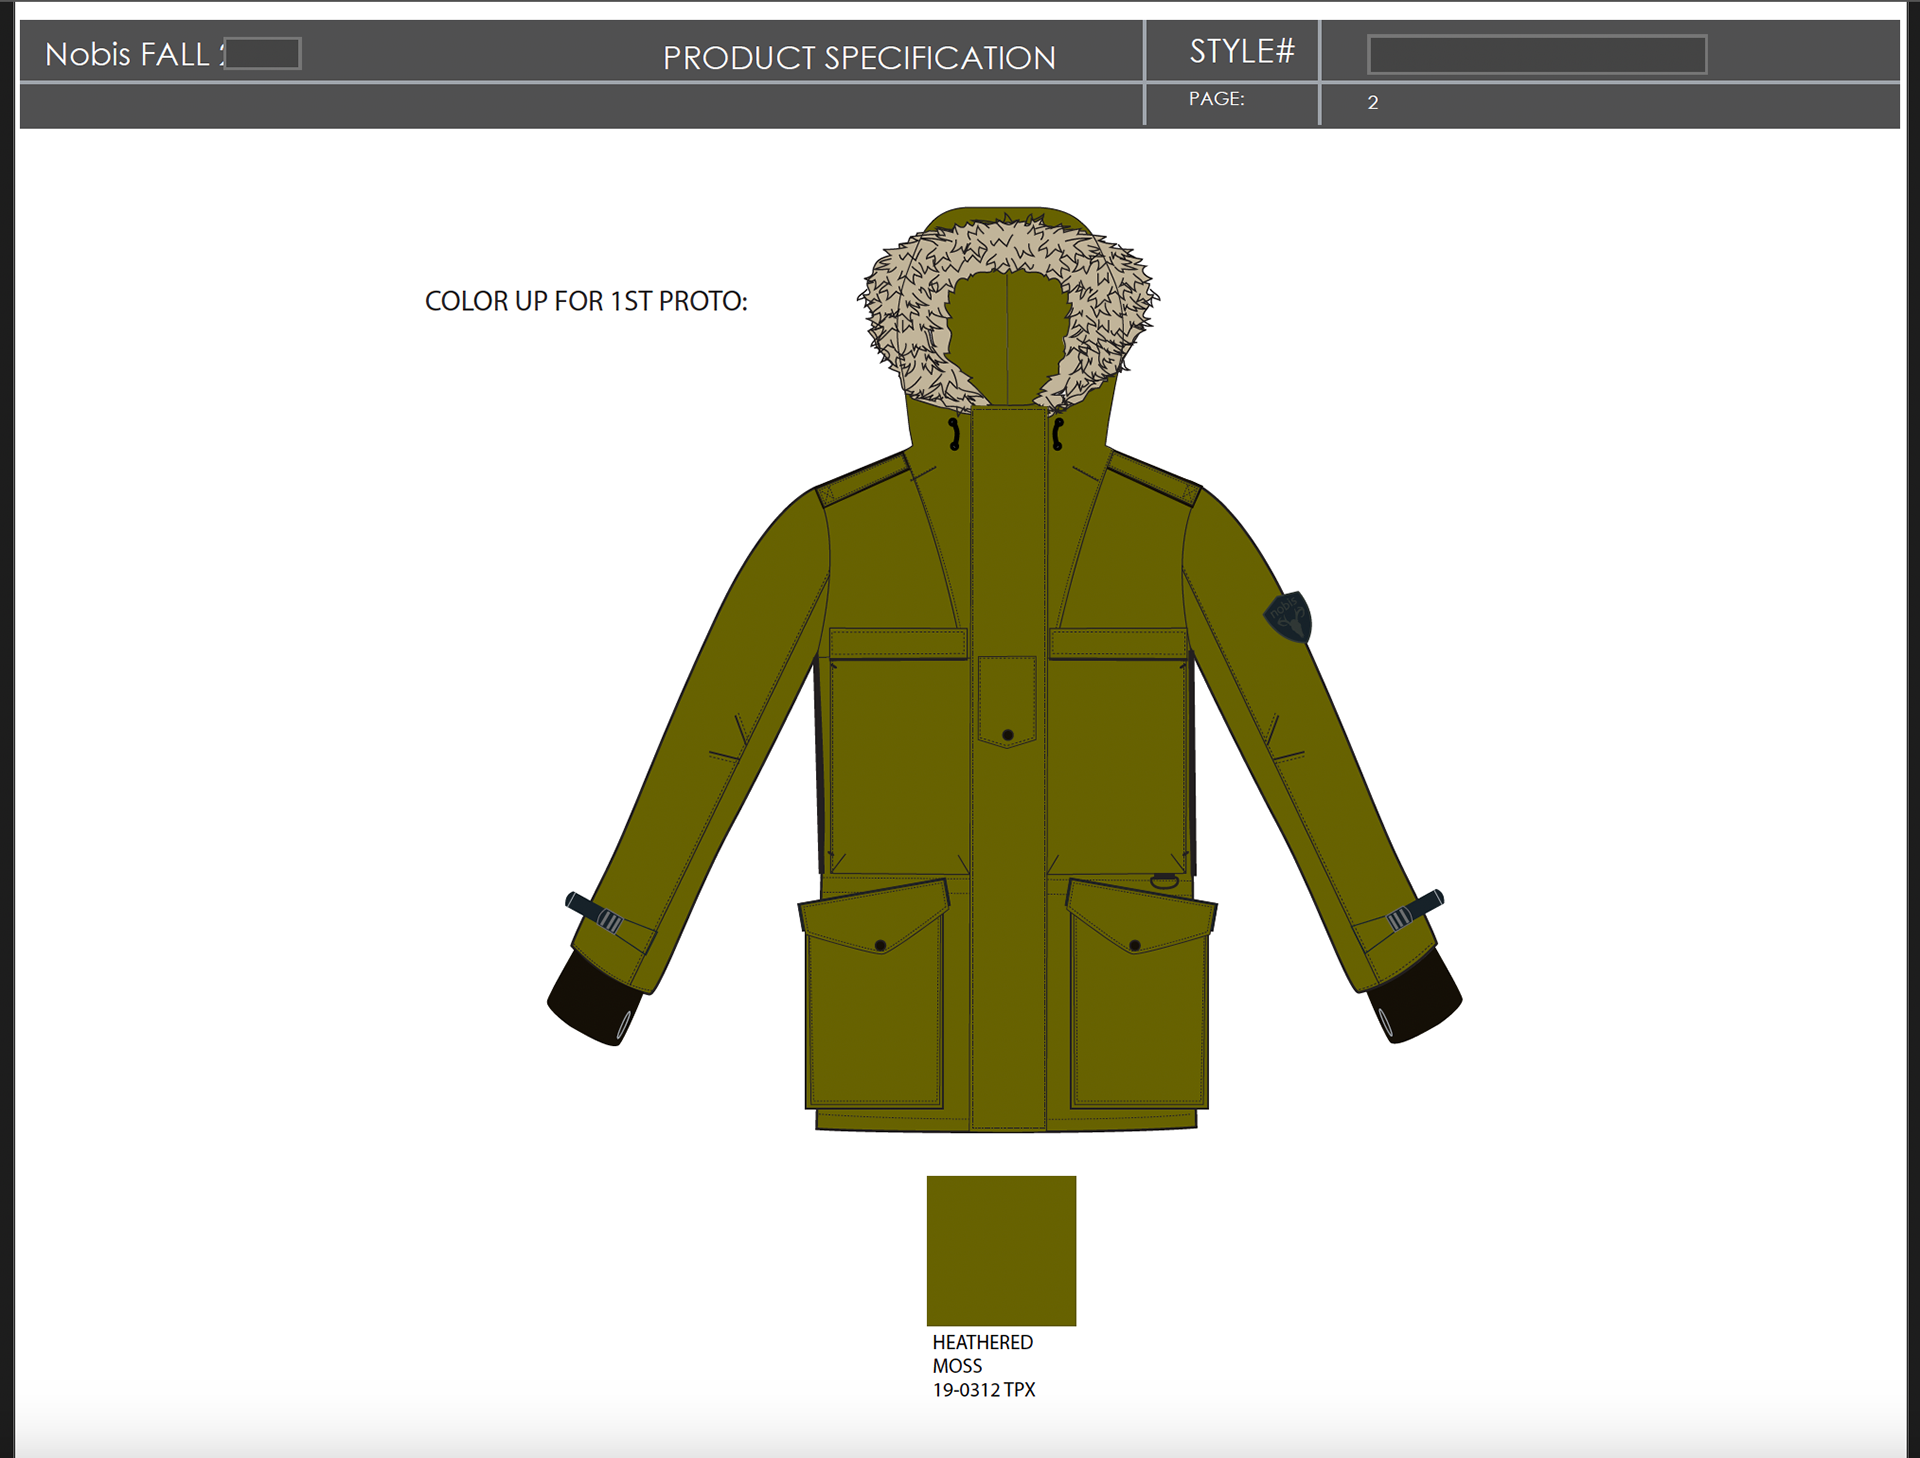Click the D-ring above the right lower pocket
This screenshot has height=1458, width=1920.
click(x=1164, y=882)
